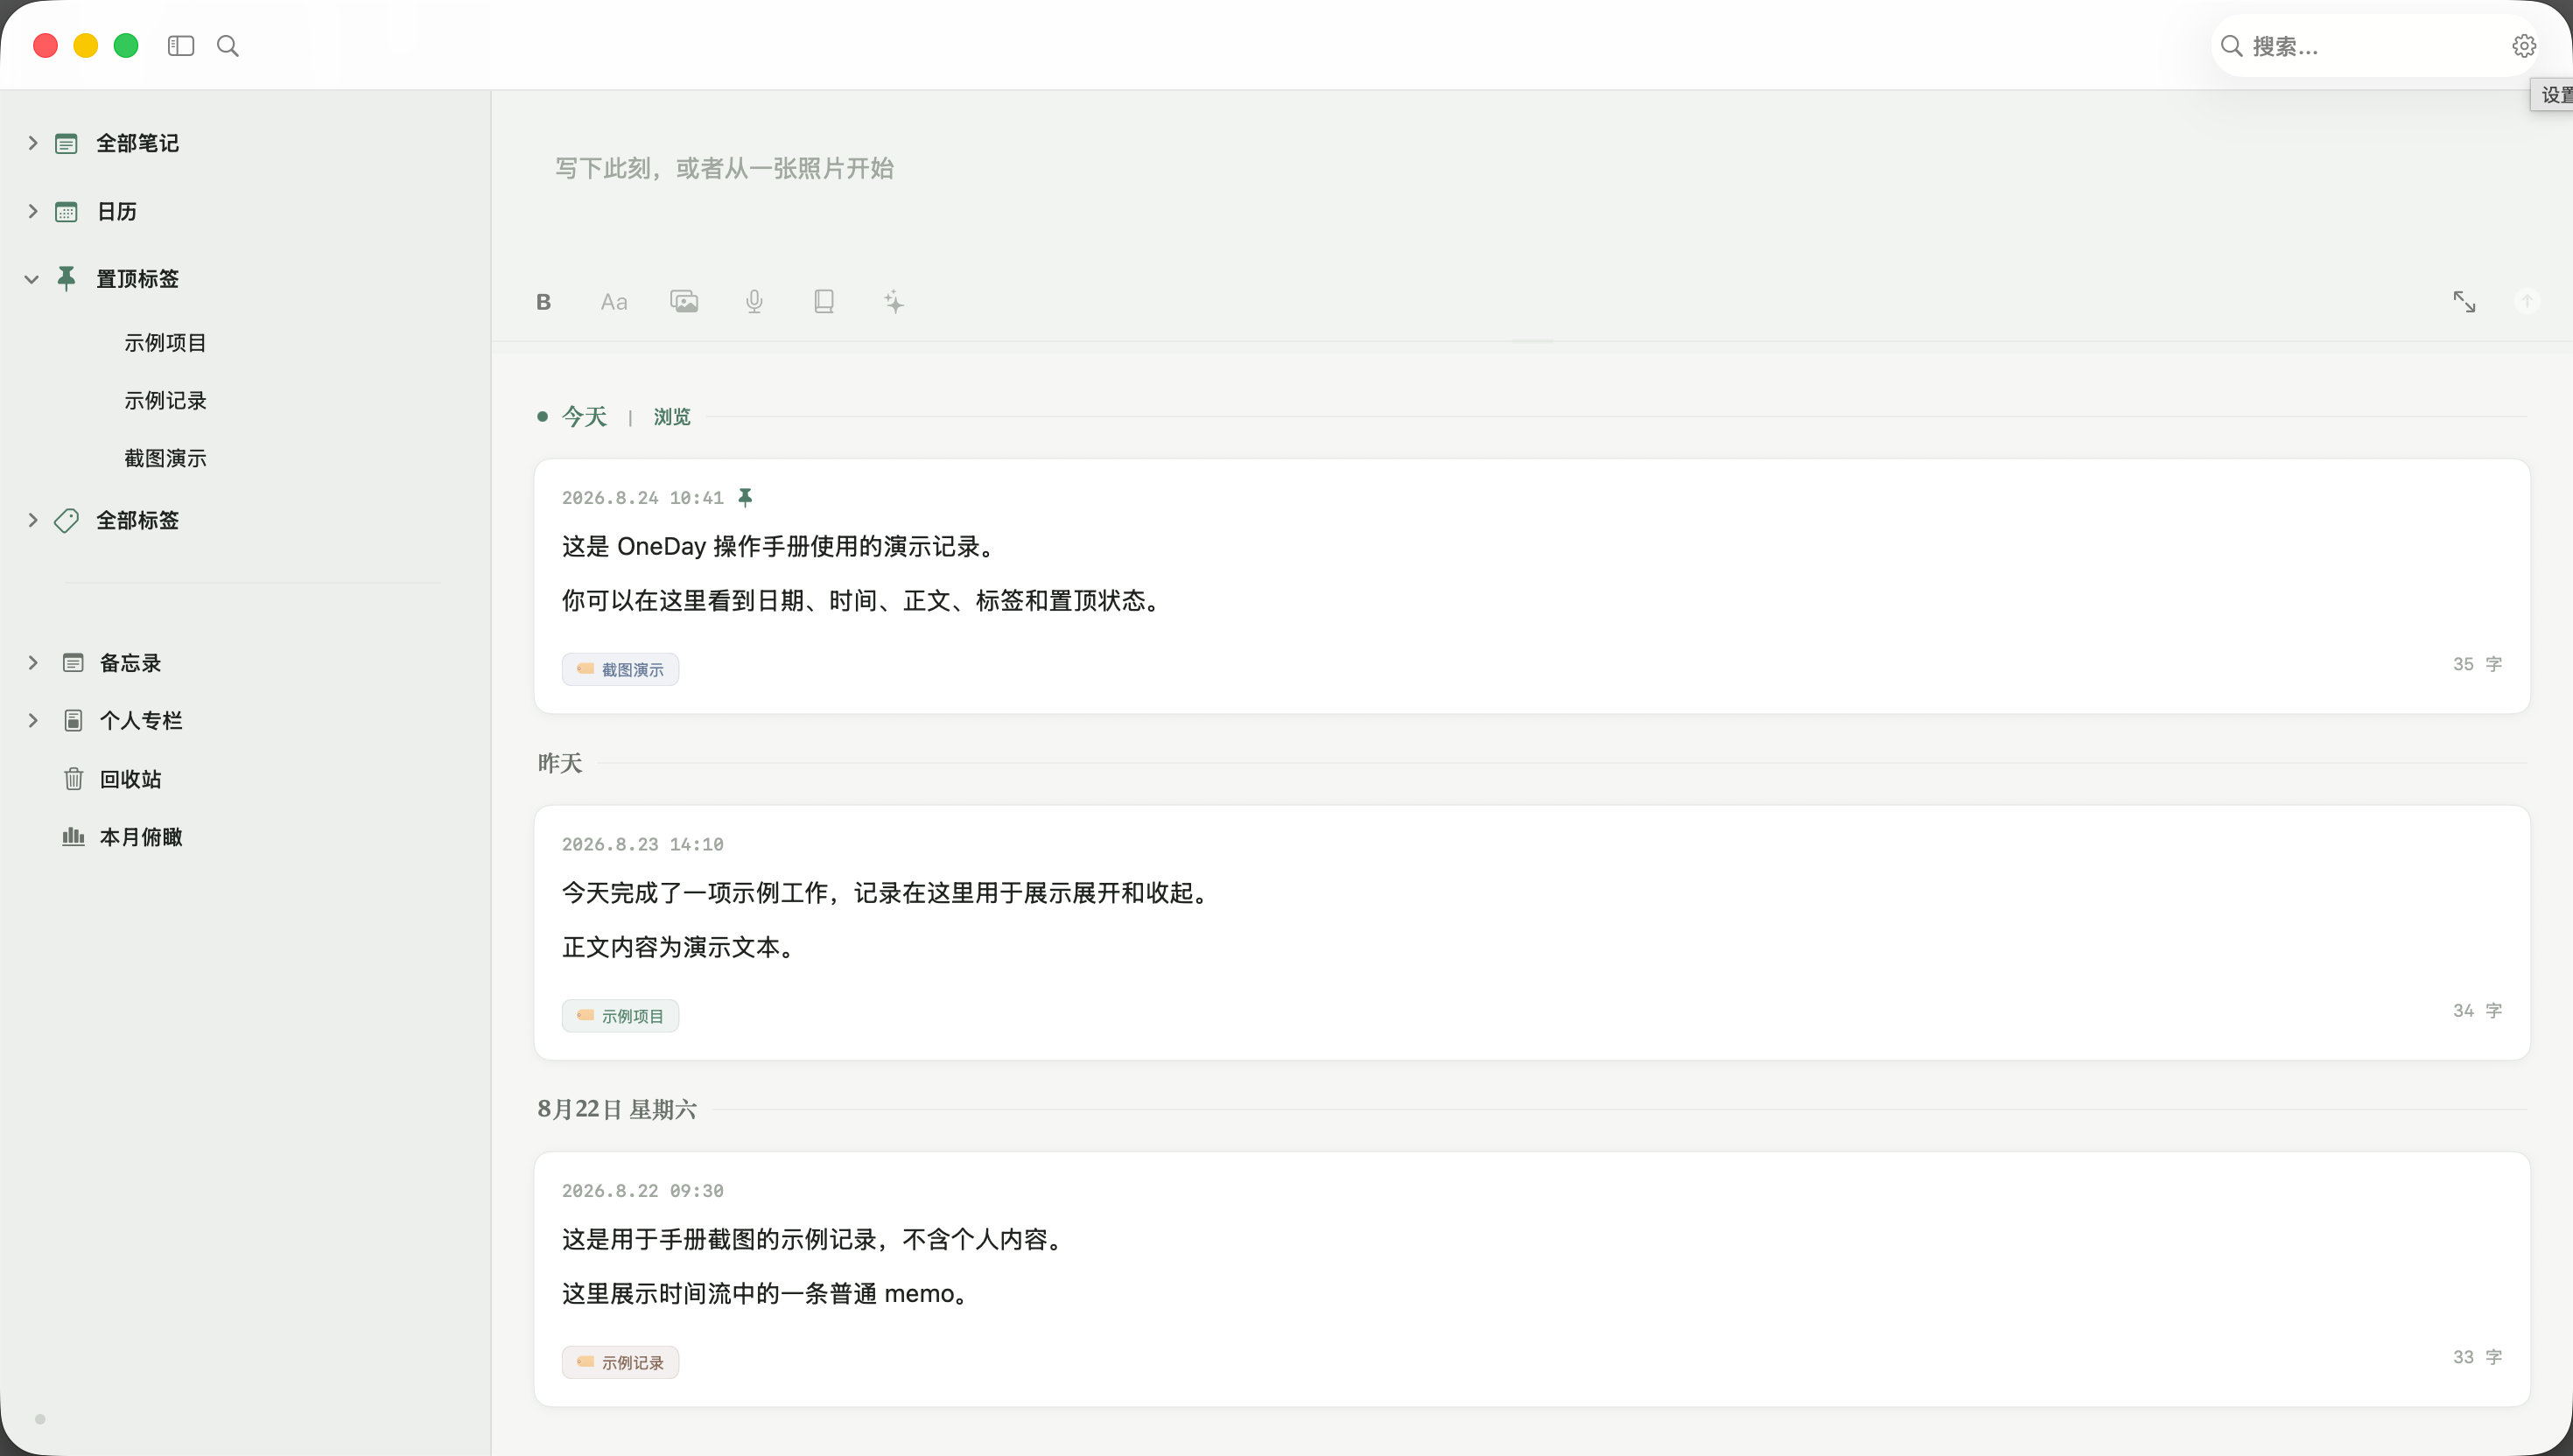Click the 昨天 date header
The height and width of the screenshot is (1456, 2573).
pos(560,763)
